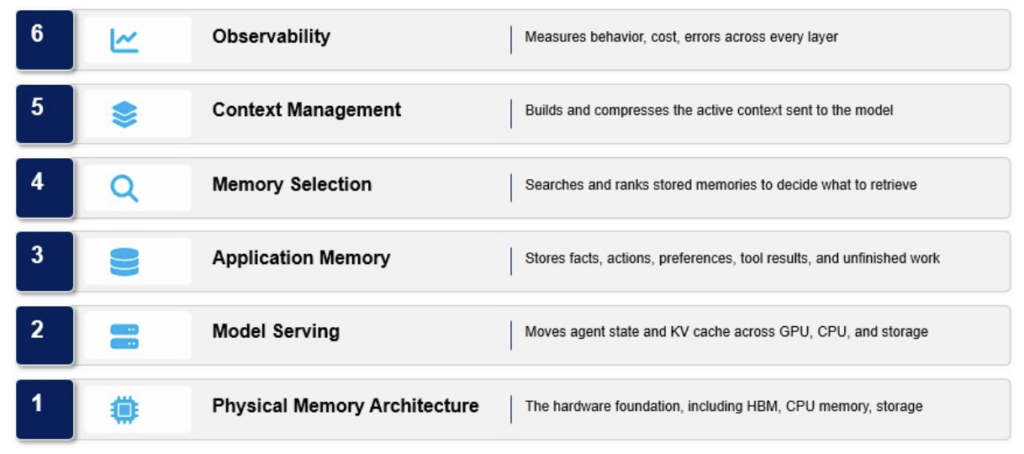This screenshot has height=454, width=1024.
Task: Click the Context Management title
Action: click(307, 110)
